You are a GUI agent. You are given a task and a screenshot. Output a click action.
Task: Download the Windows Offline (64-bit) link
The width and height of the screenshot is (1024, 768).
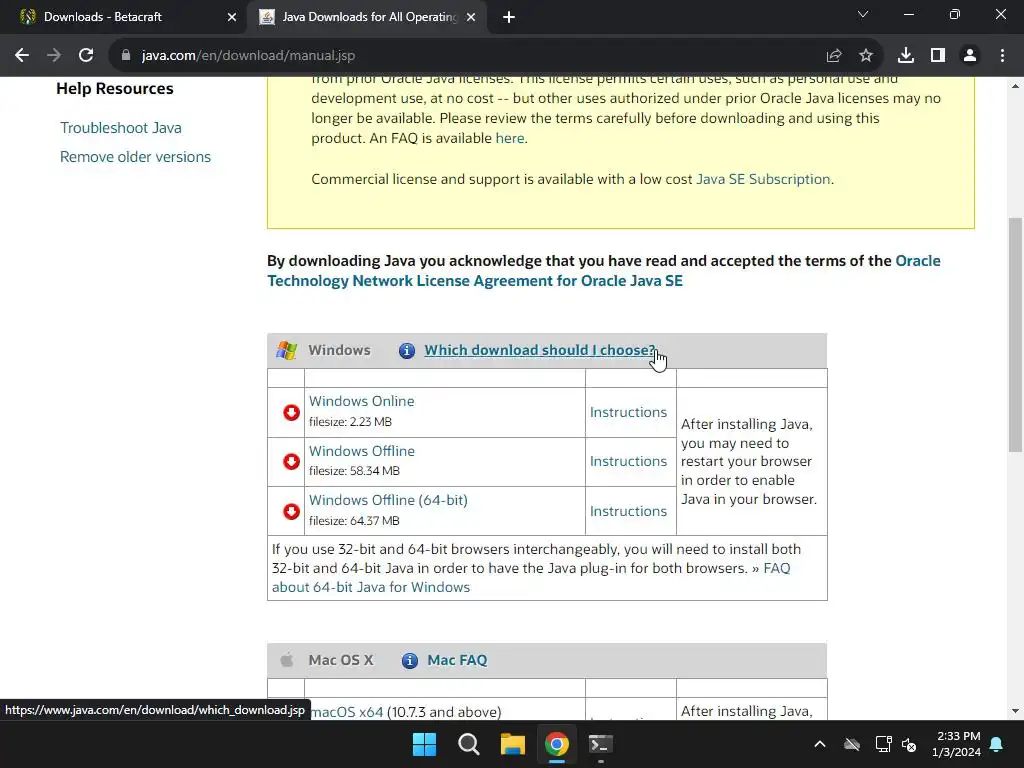coord(388,500)
